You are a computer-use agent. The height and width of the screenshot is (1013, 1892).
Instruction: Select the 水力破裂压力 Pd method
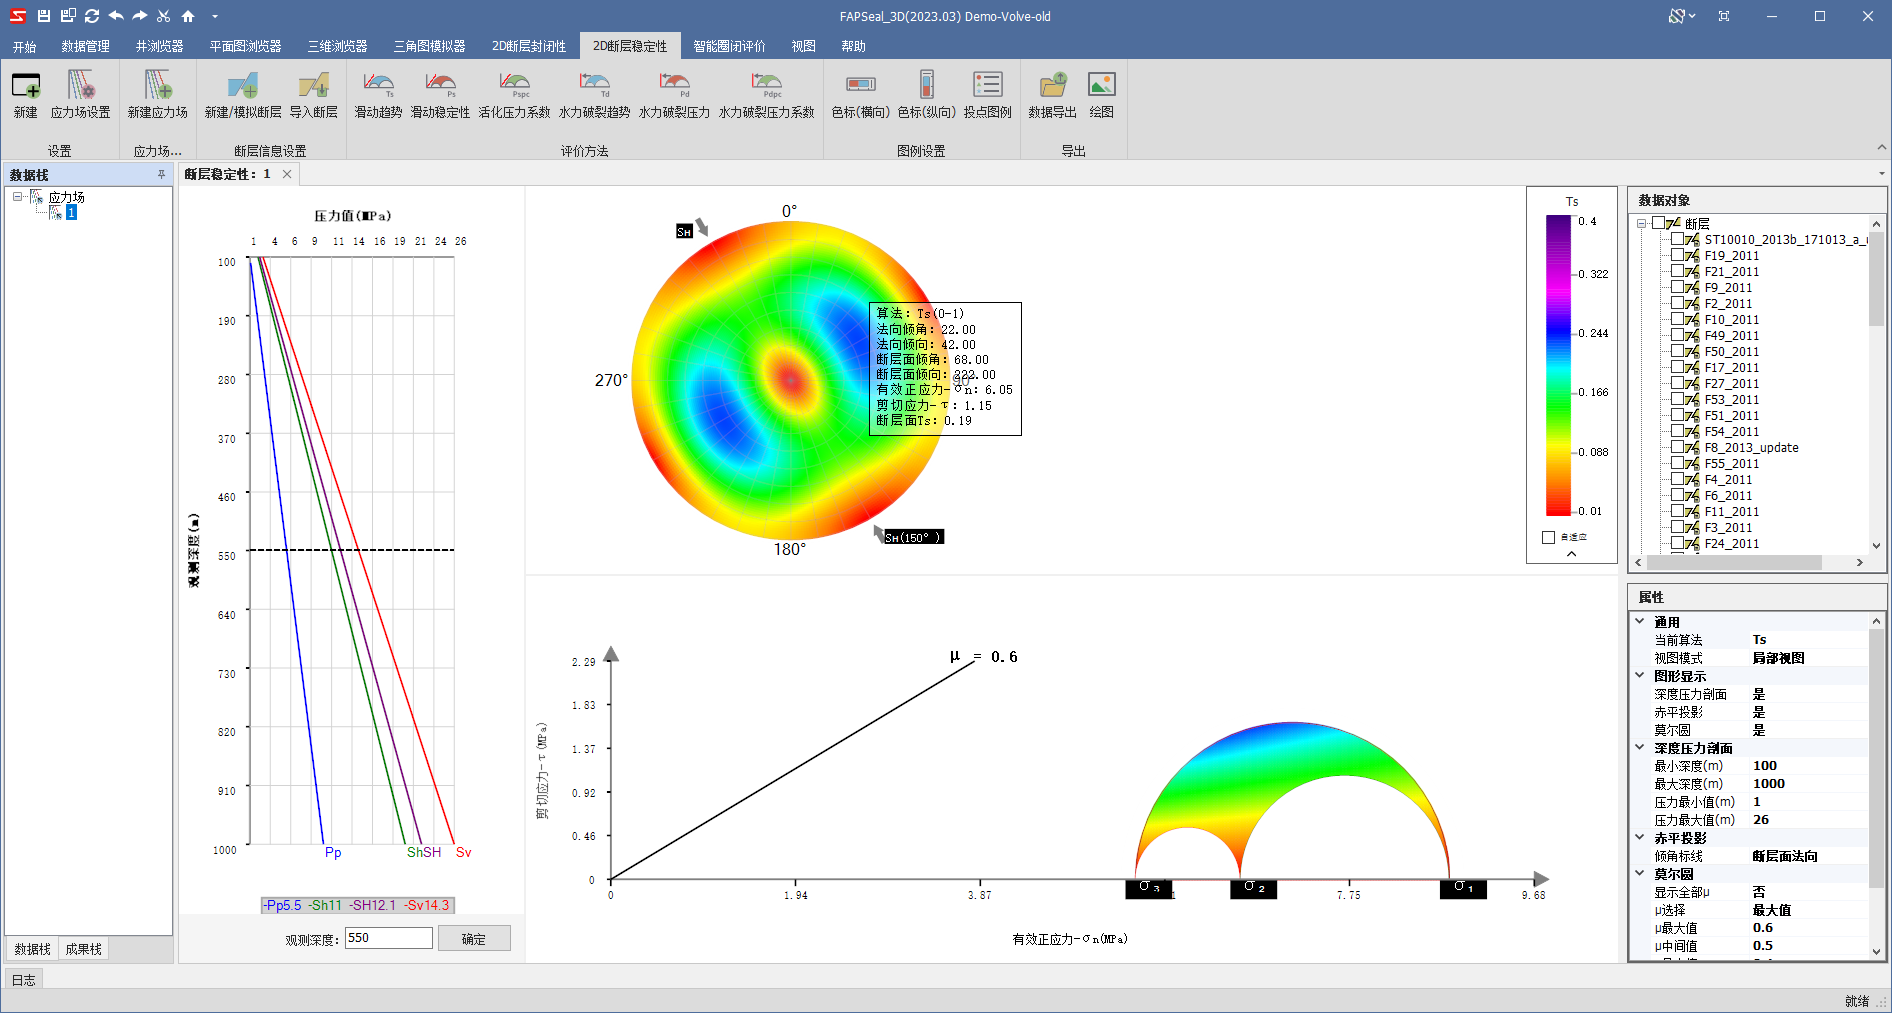pos(675,95)
